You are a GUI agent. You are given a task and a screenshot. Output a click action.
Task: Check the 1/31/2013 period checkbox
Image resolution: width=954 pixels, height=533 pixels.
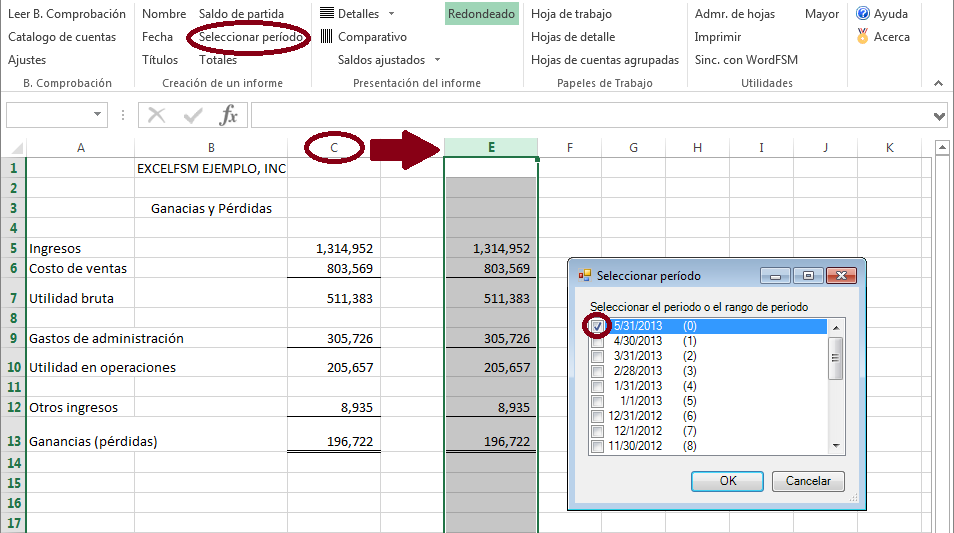point(597,386)
